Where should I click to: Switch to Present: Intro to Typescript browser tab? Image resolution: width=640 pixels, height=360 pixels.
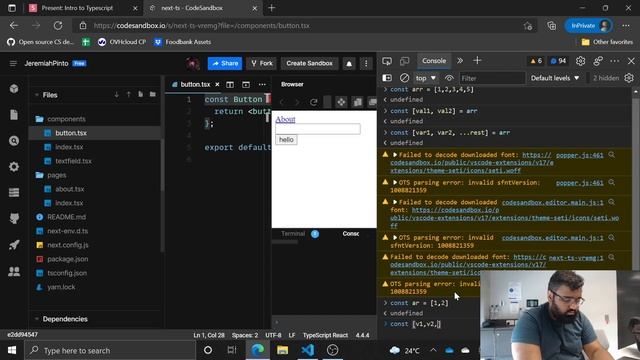[x=77, y=8]
